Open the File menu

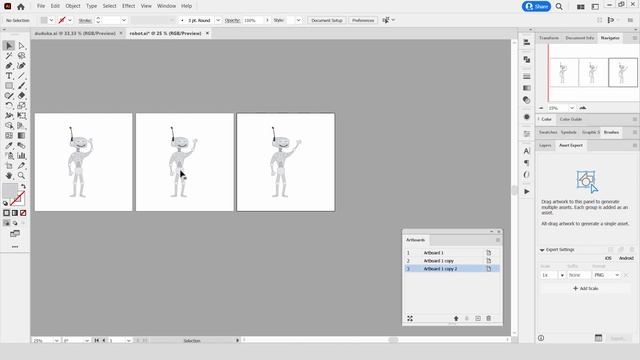click(41, 6)
